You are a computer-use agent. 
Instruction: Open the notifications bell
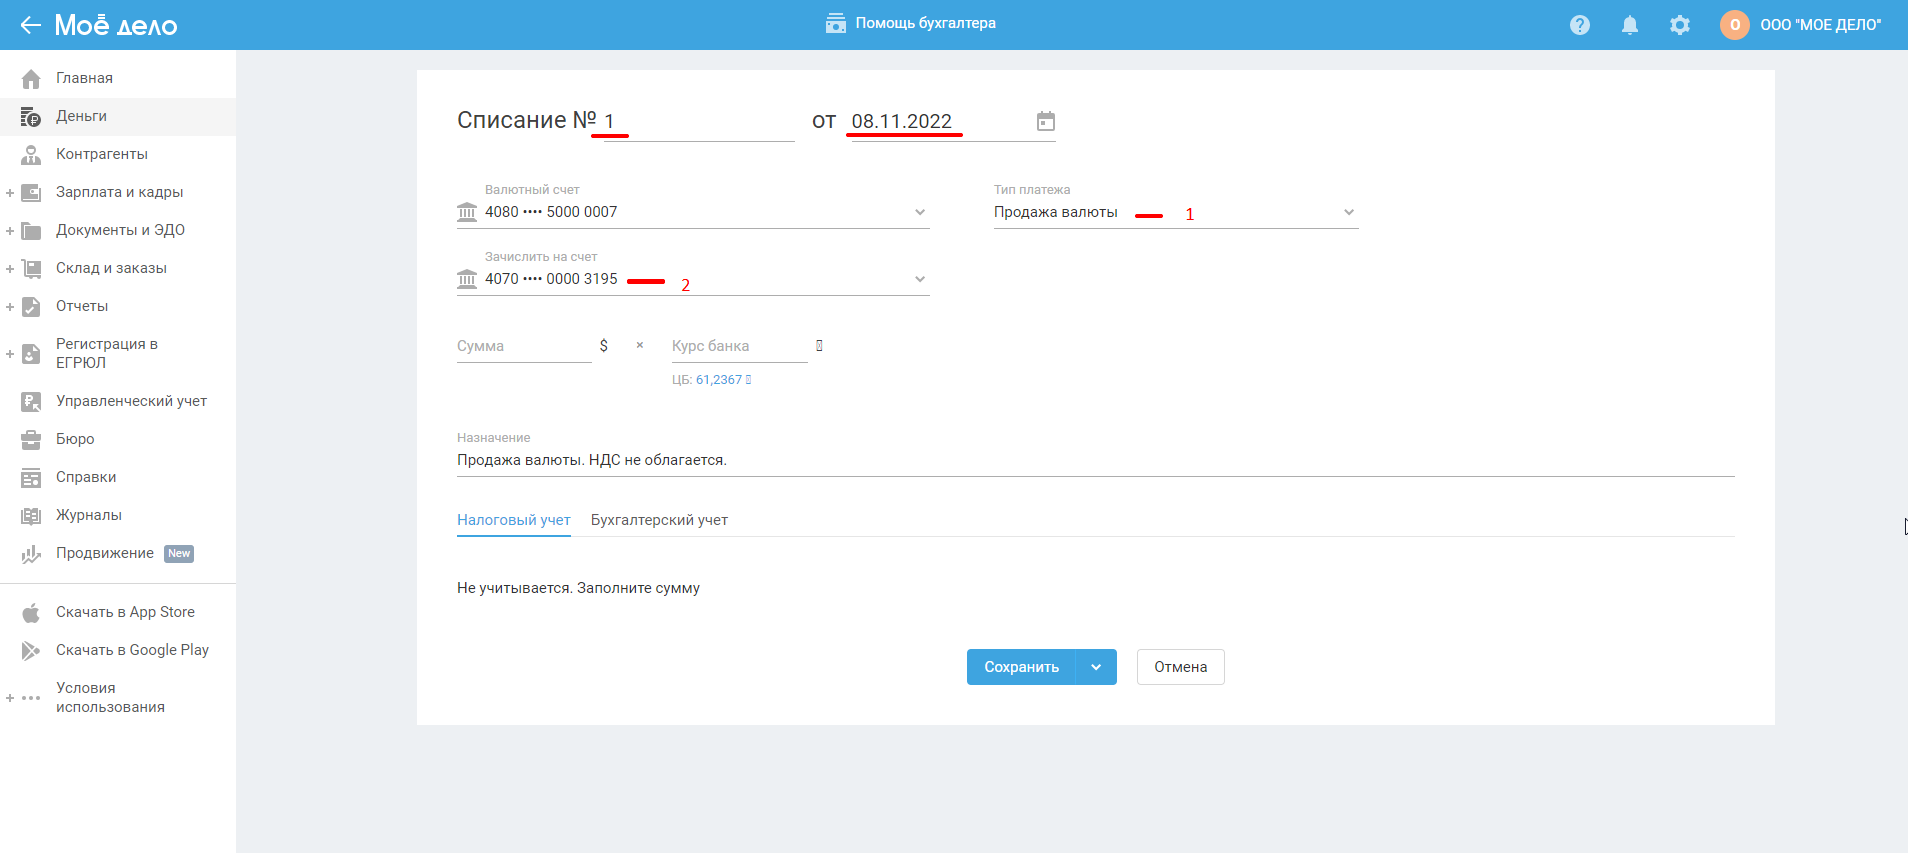(1629, 25)
